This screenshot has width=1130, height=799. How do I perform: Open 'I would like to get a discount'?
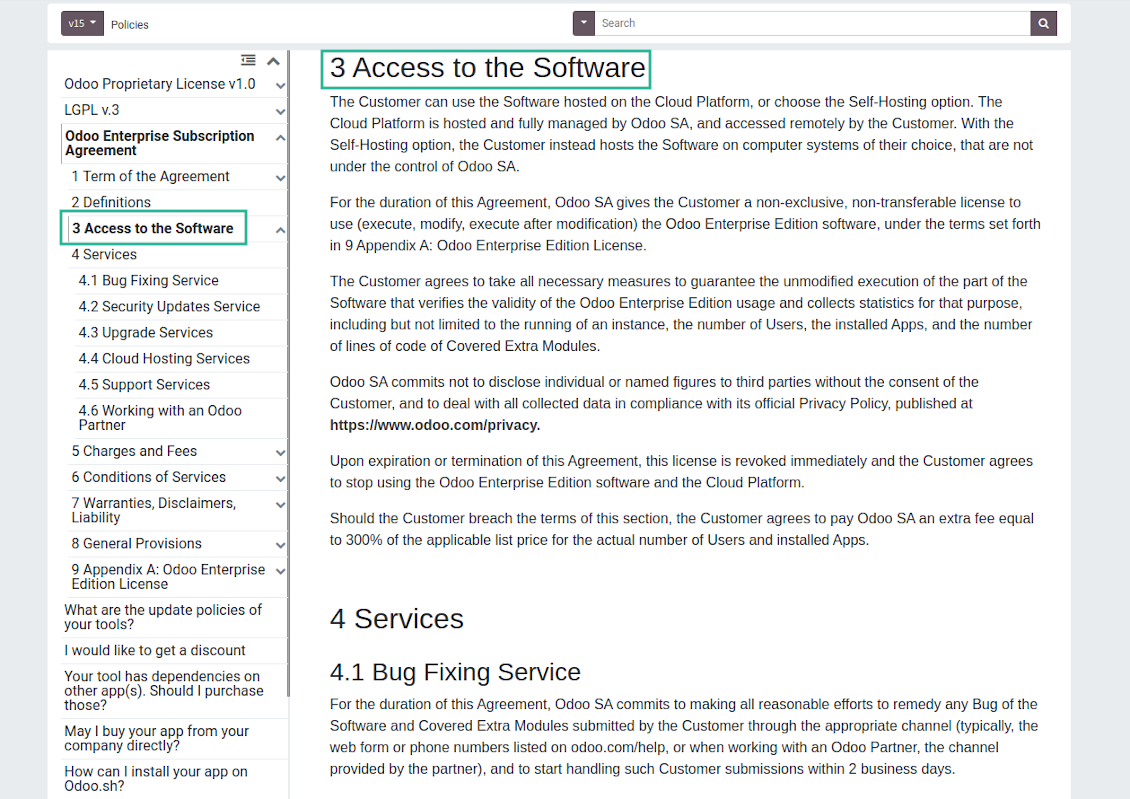pos(154,650)
